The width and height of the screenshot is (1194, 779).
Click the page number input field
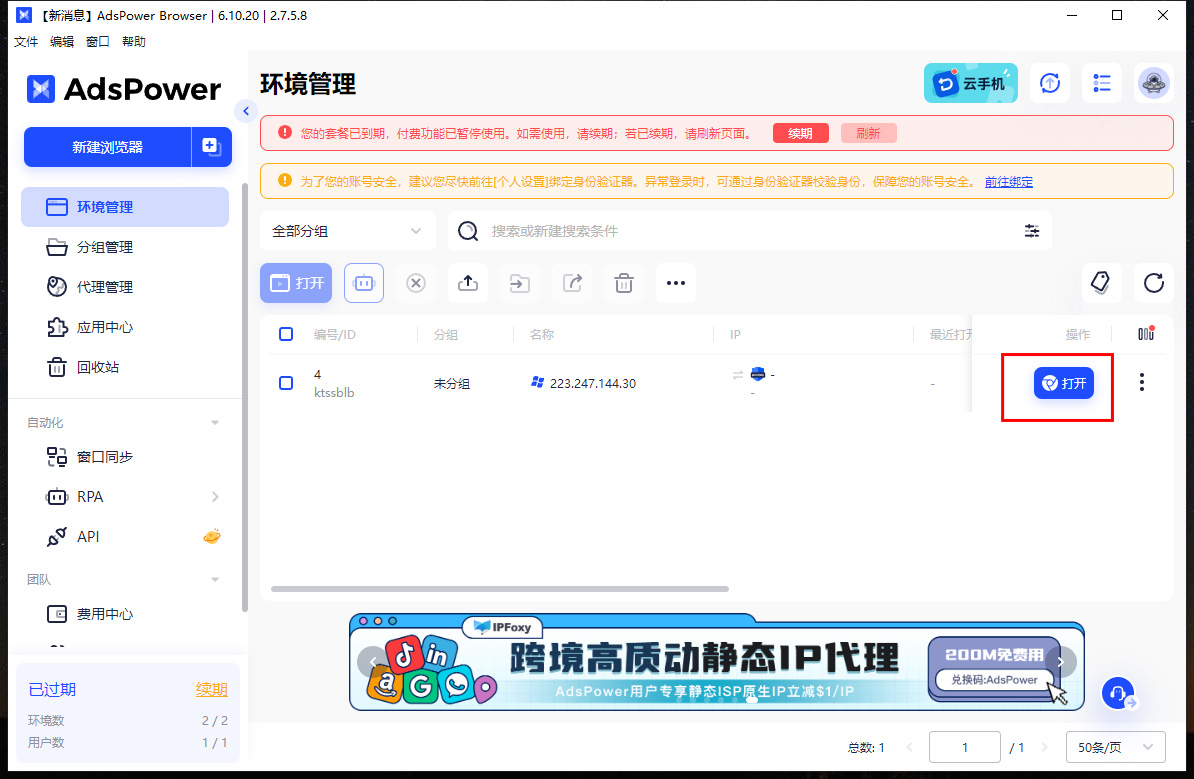[964, 747]
